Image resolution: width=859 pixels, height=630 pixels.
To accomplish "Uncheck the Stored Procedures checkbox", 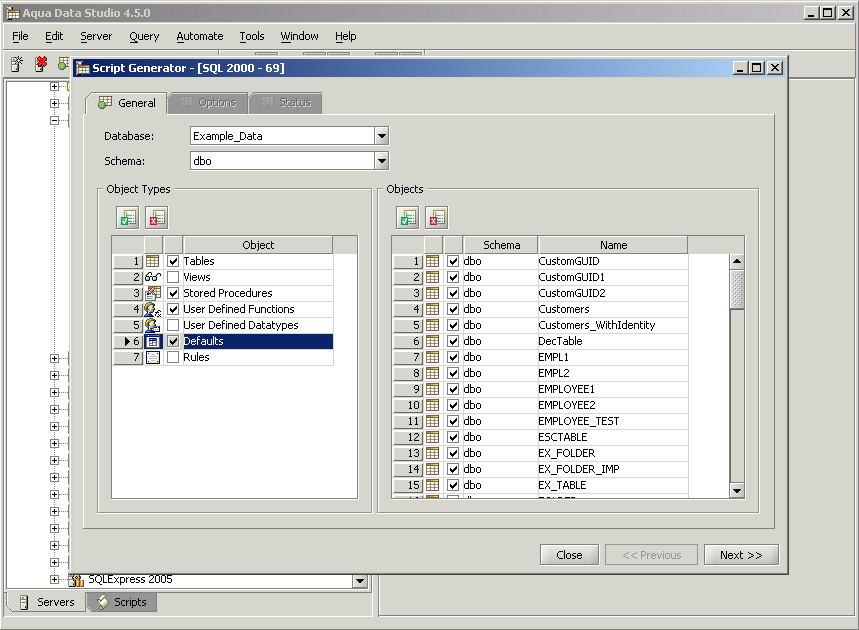I will point(173,293).
